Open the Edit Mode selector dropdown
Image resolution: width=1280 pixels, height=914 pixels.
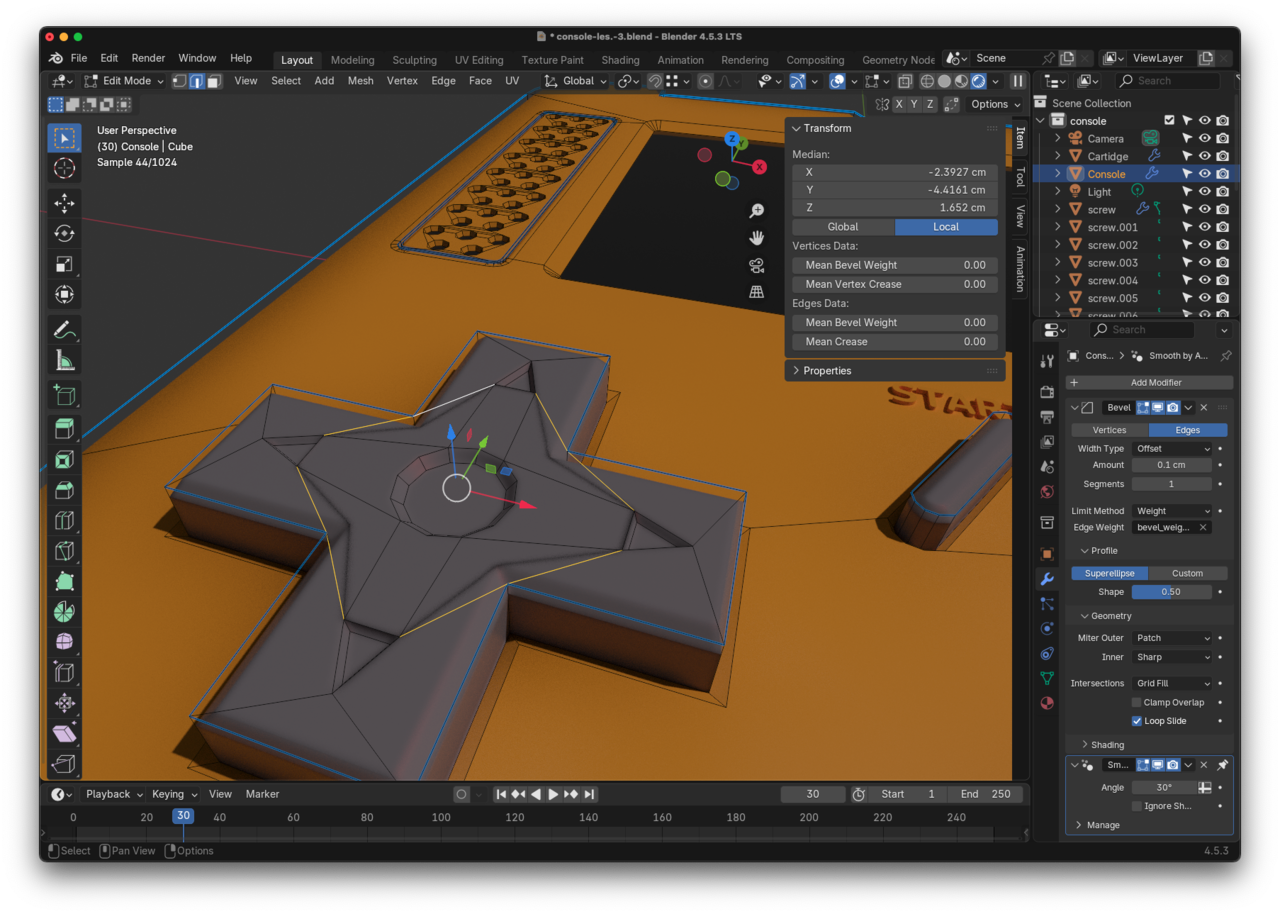coord(125,81)
